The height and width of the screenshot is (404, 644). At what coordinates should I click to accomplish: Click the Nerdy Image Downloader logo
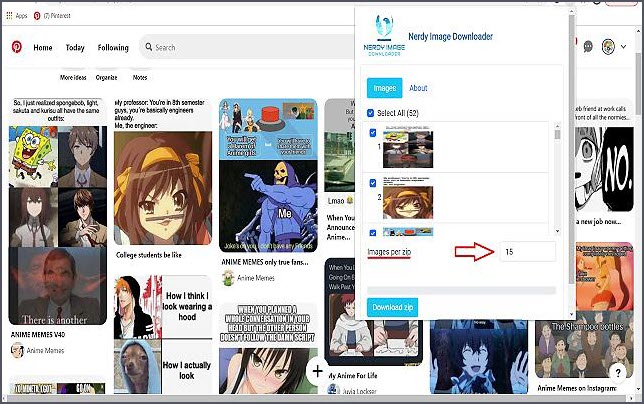tap(384, 36)
